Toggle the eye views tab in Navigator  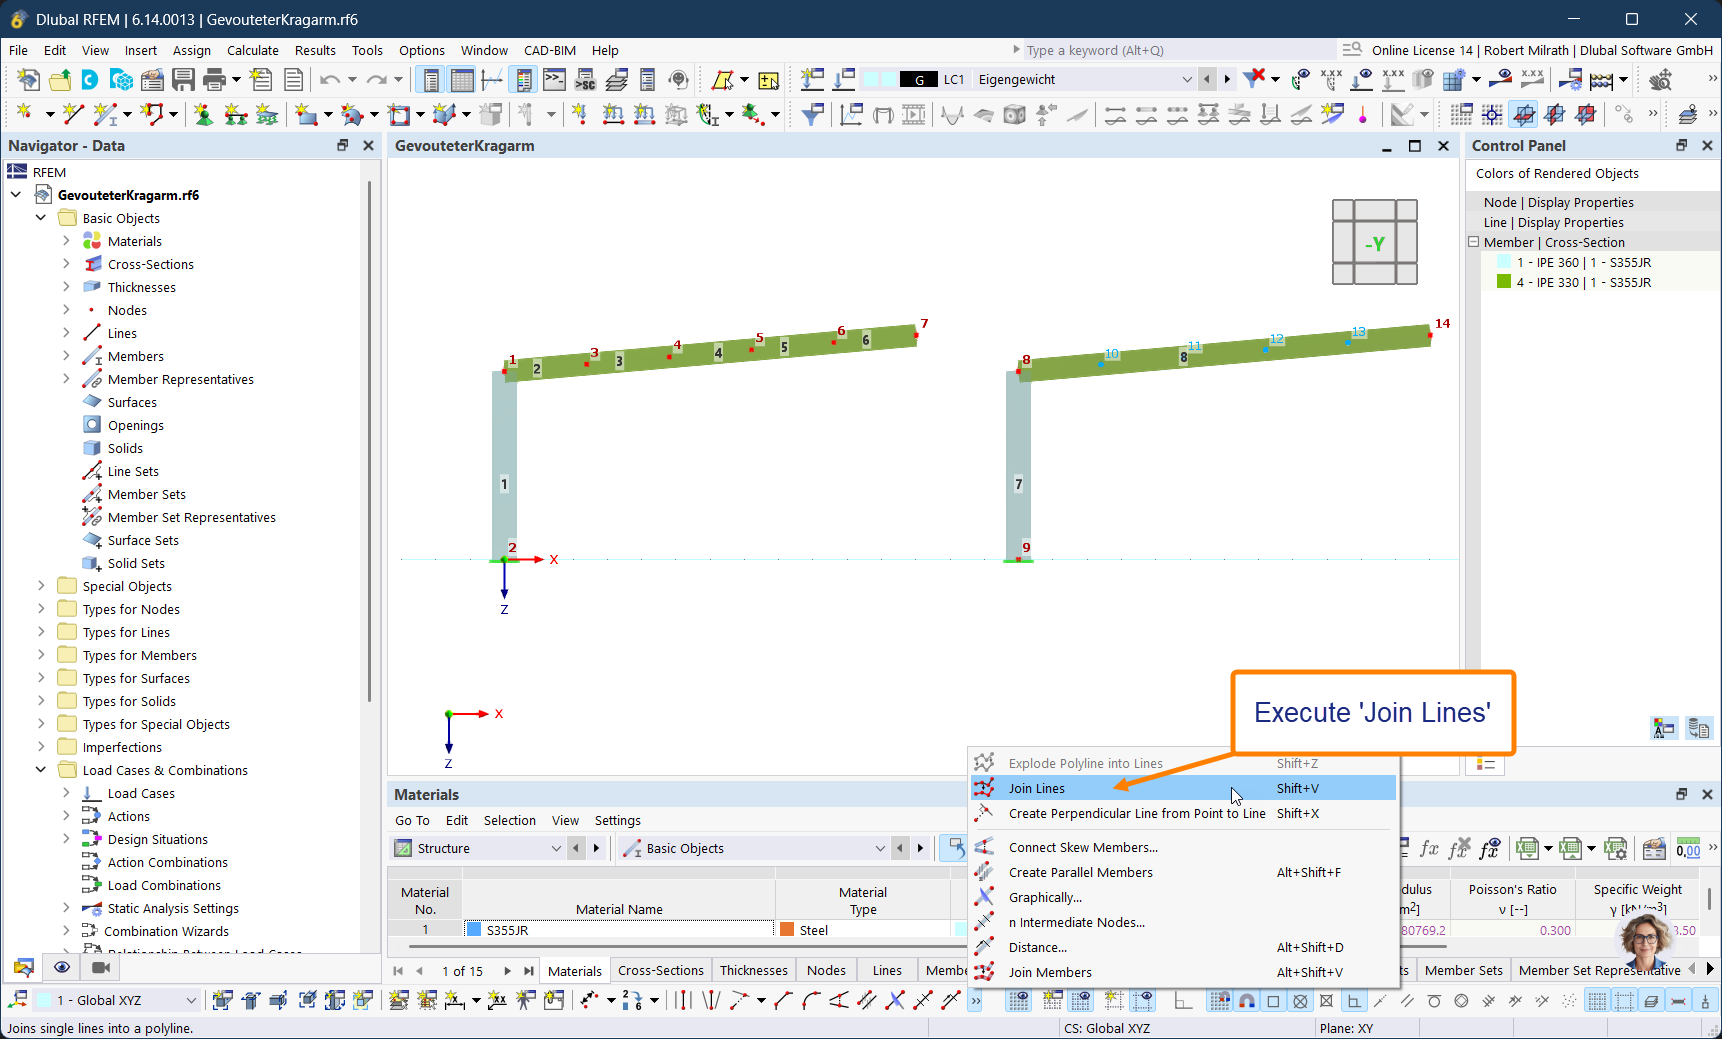click(62, 967)
